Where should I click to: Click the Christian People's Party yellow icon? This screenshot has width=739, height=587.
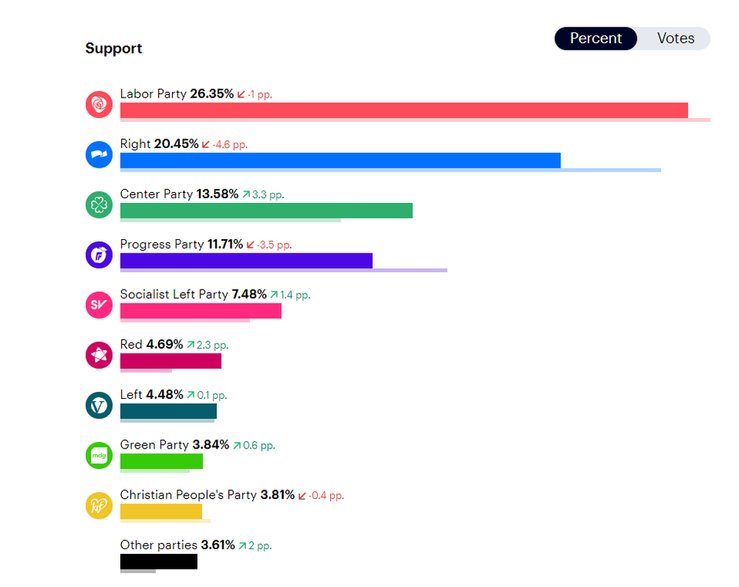click(x=99, y=505)
